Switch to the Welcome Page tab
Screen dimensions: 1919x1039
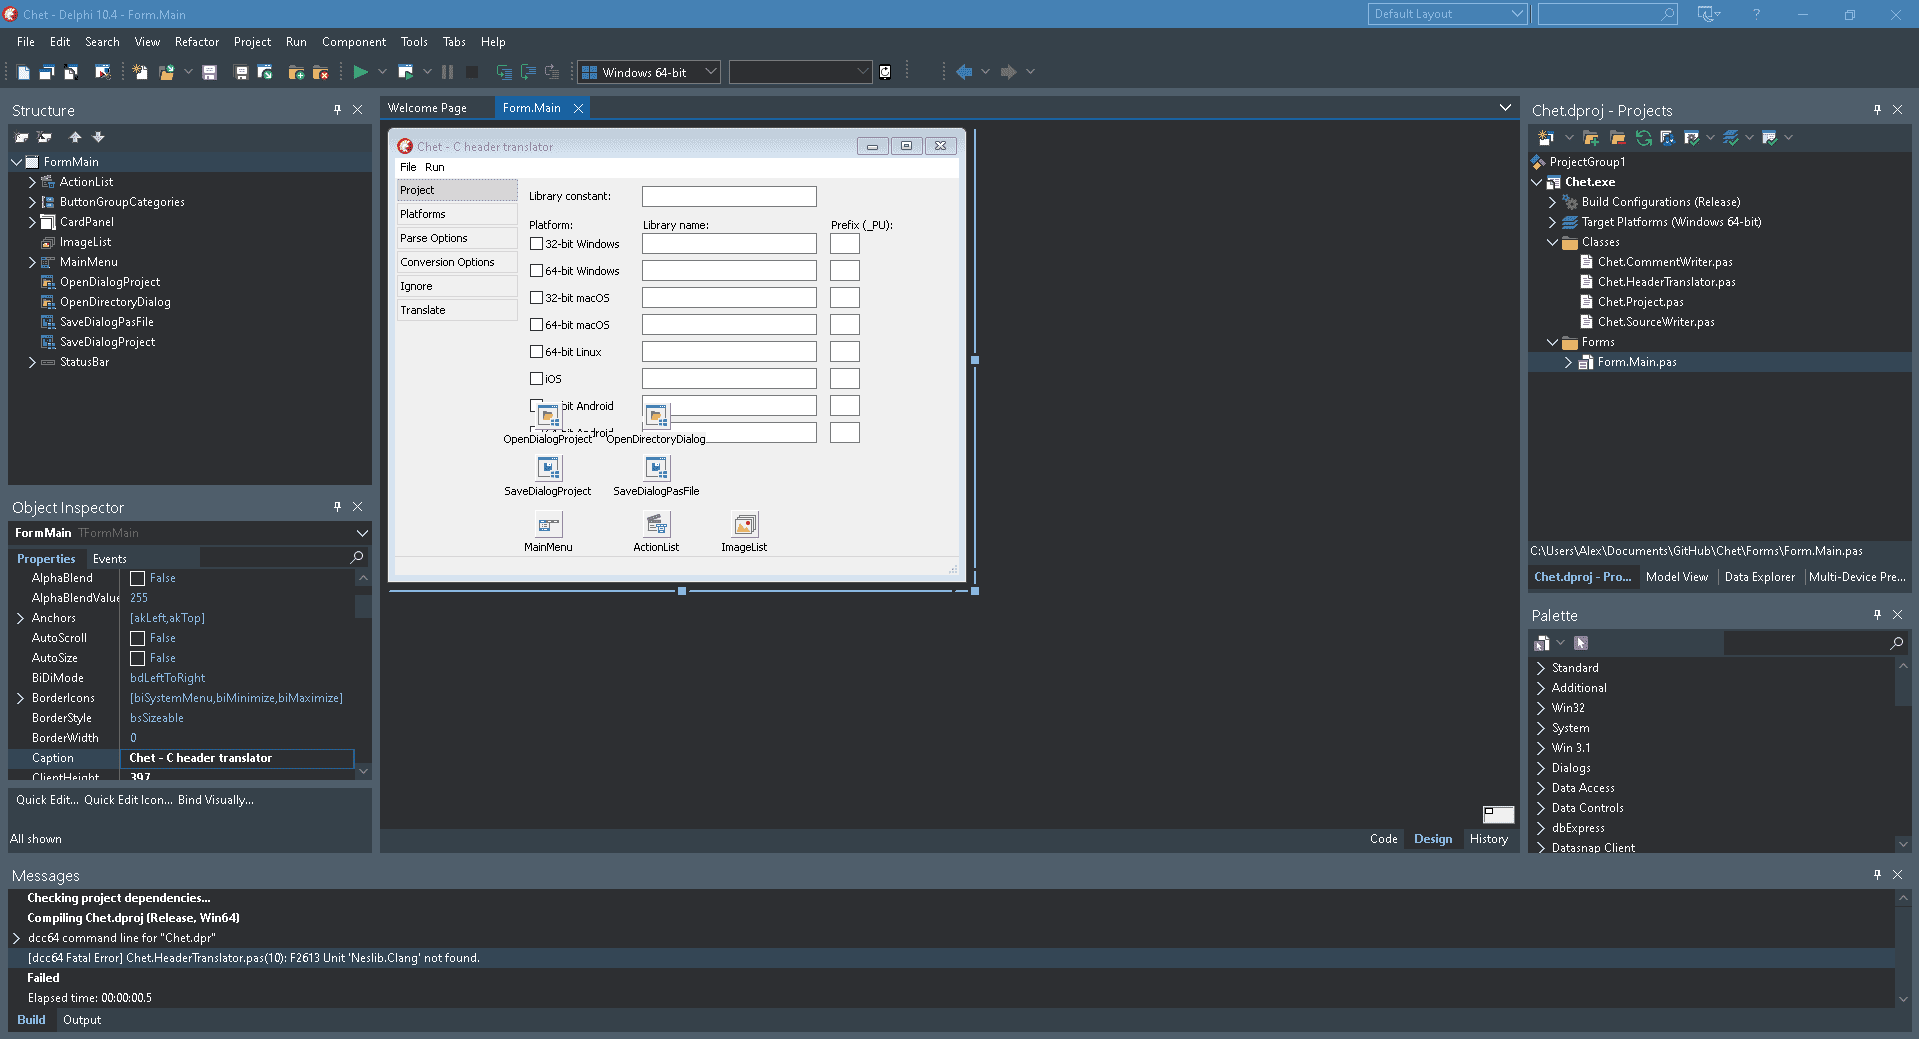point(427,108)
